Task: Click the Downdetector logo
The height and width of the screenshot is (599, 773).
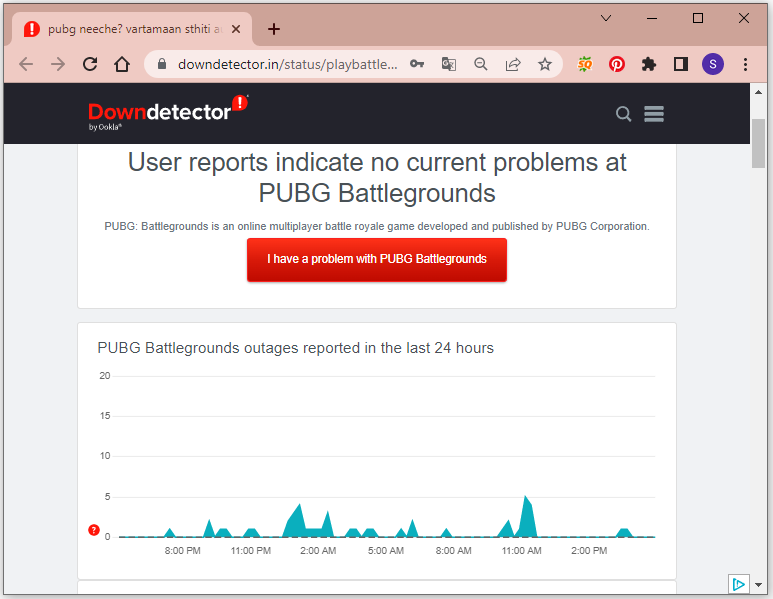Action: pyautogui.click(x=168, y=113)
